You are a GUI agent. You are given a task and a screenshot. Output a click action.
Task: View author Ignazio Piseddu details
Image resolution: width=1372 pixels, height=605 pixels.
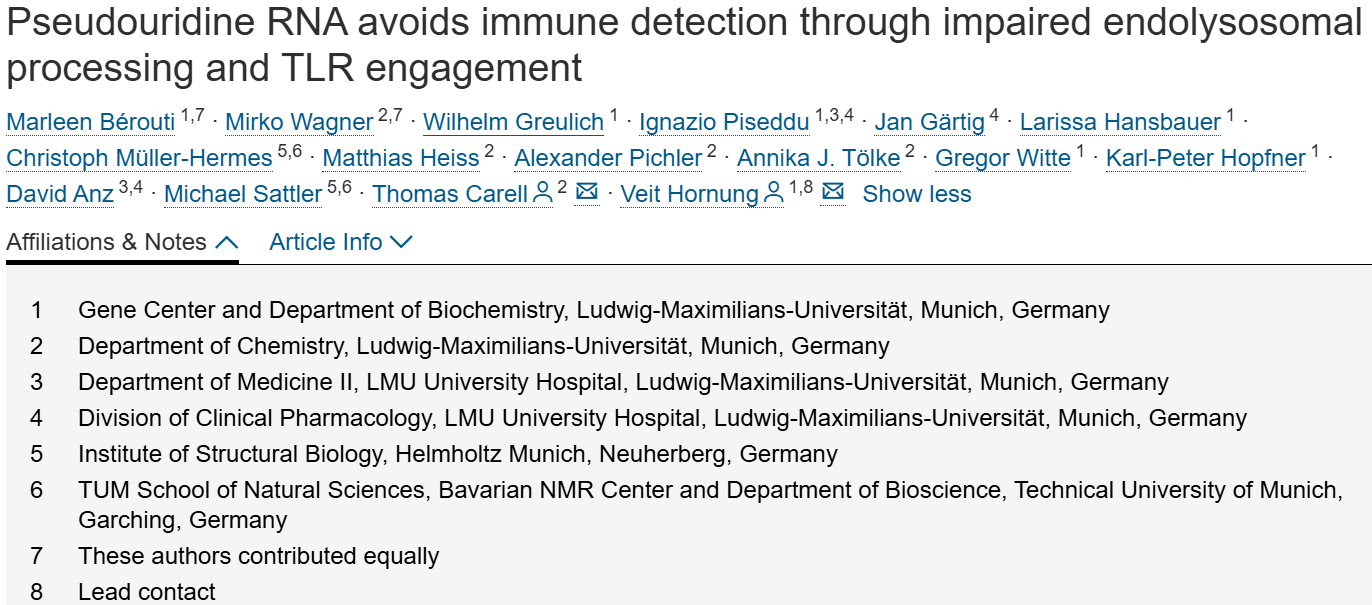point(724,122)
